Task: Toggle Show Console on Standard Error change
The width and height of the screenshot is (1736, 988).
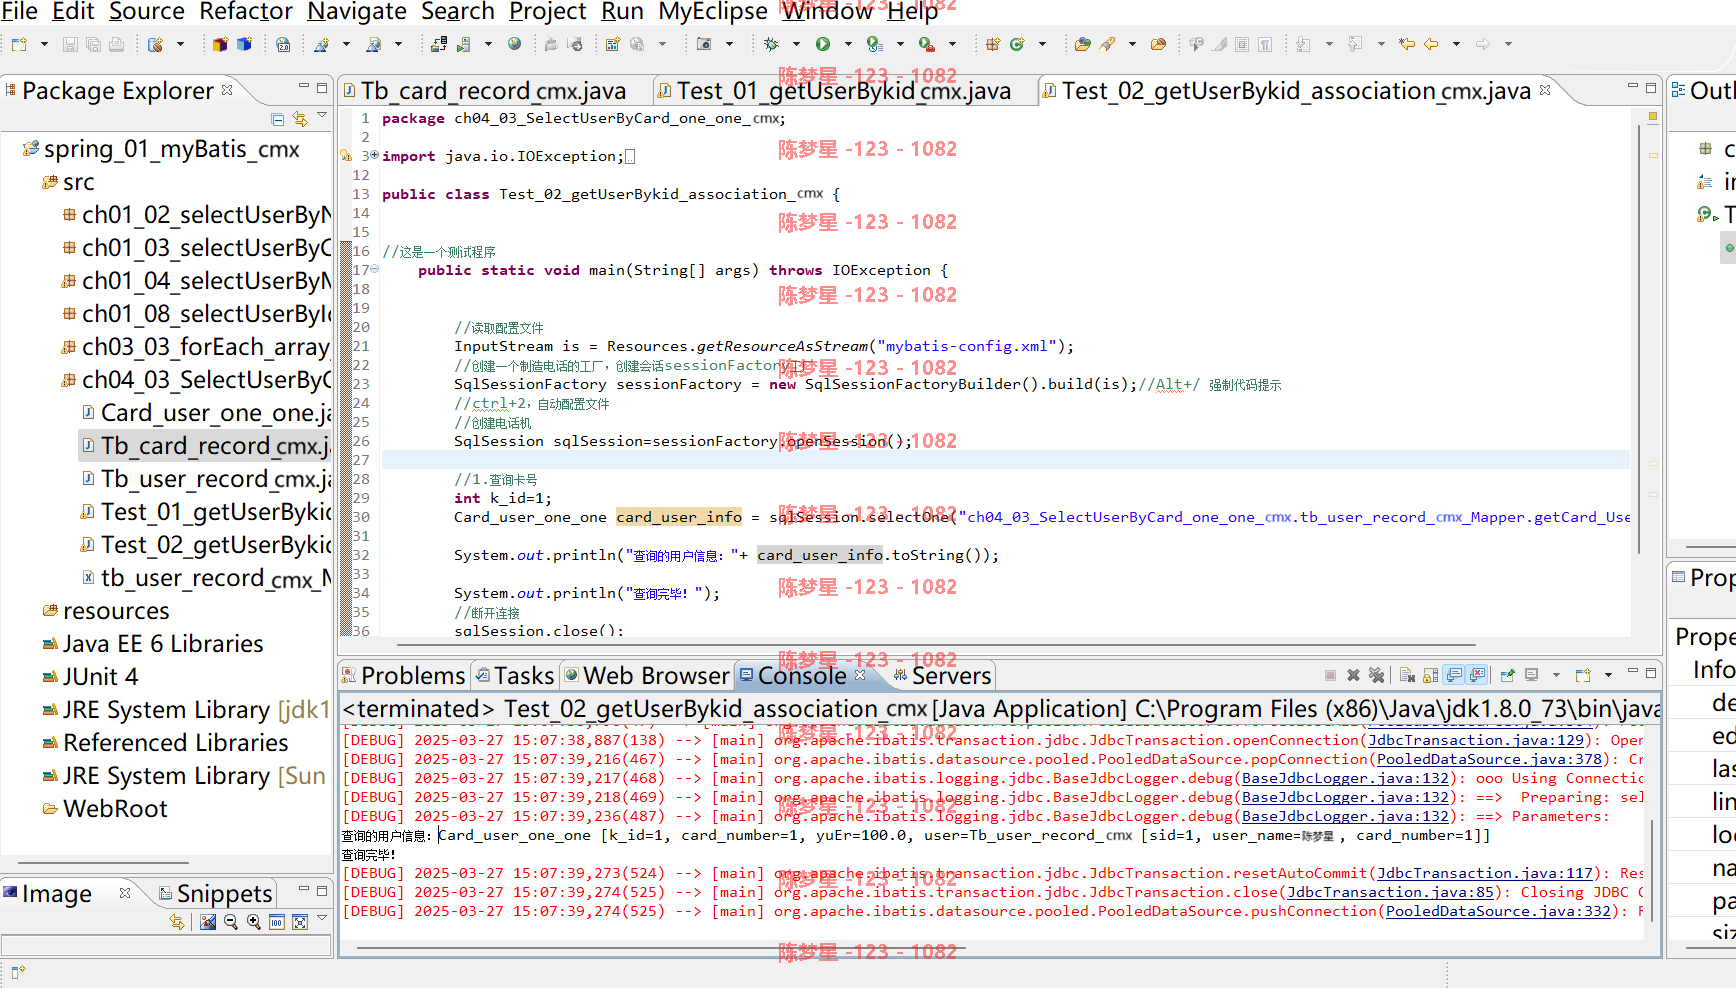Action: [x=1477, y=675]
